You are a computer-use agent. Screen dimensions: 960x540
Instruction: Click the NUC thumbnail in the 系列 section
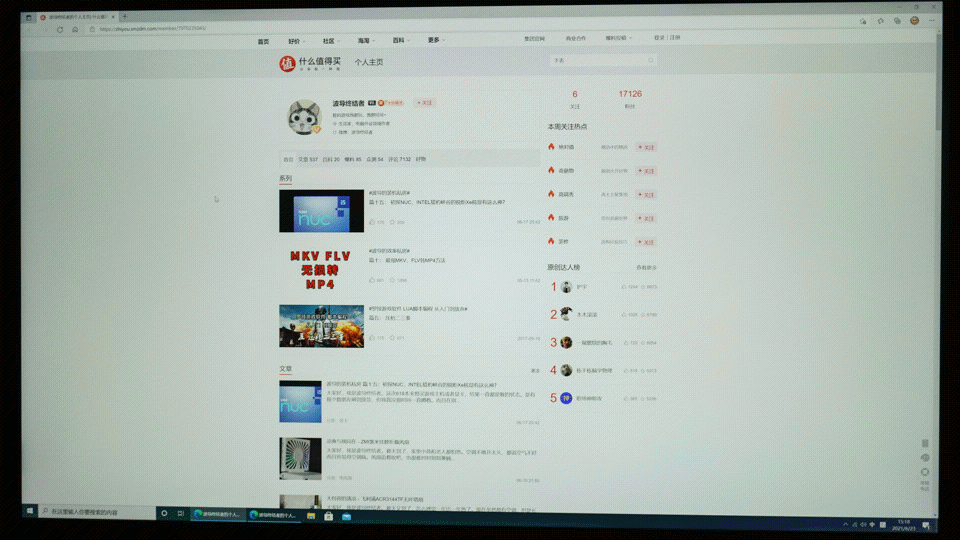(x=321, y=211)
